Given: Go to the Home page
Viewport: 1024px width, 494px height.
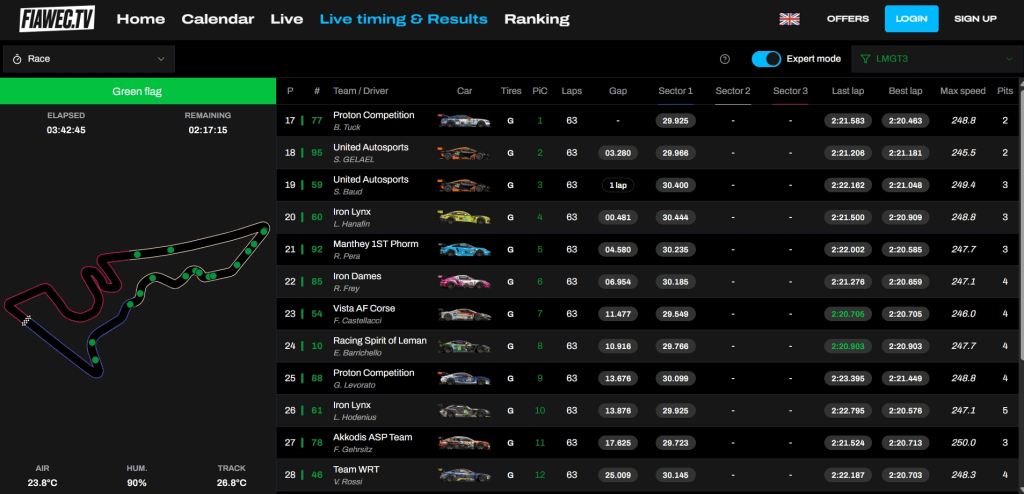Looking at the screenshot, I should [x=140, y=19].
